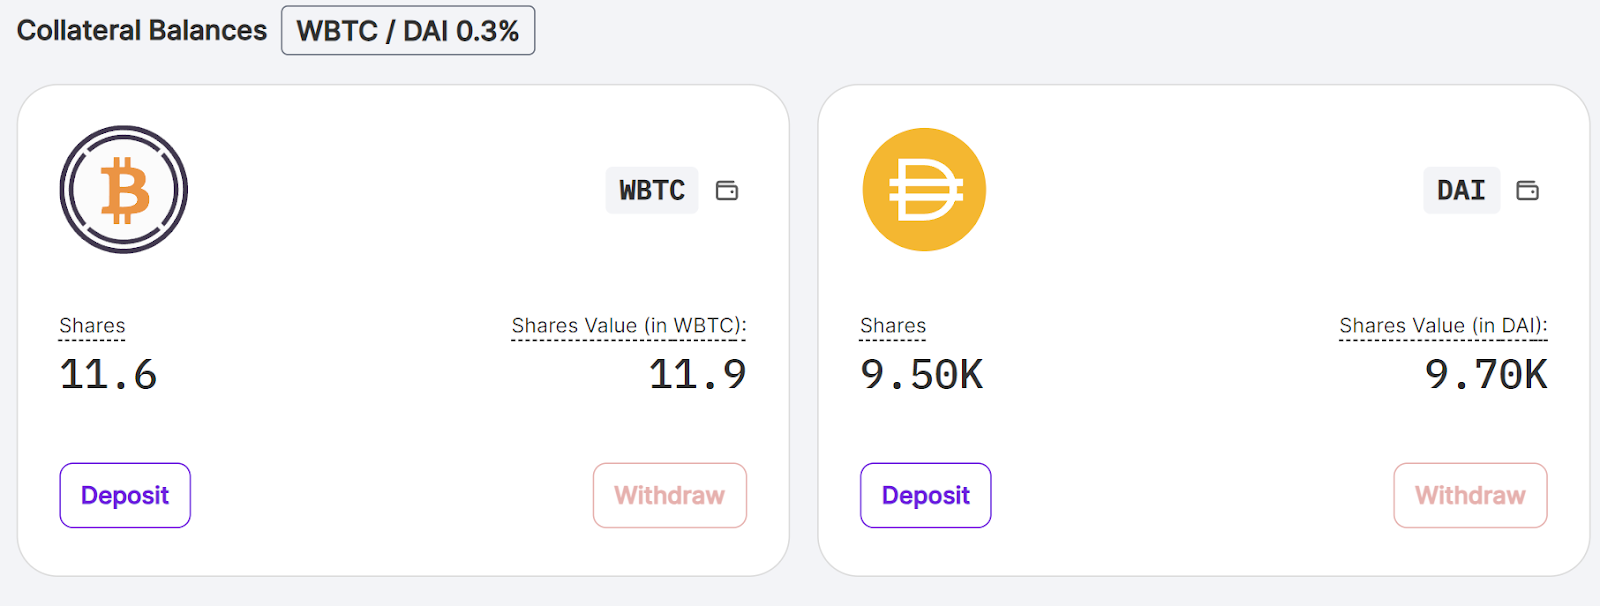Click the DAI token logo
The width and height of the screenshot is (1600, 606).
(x=924, y=189)
